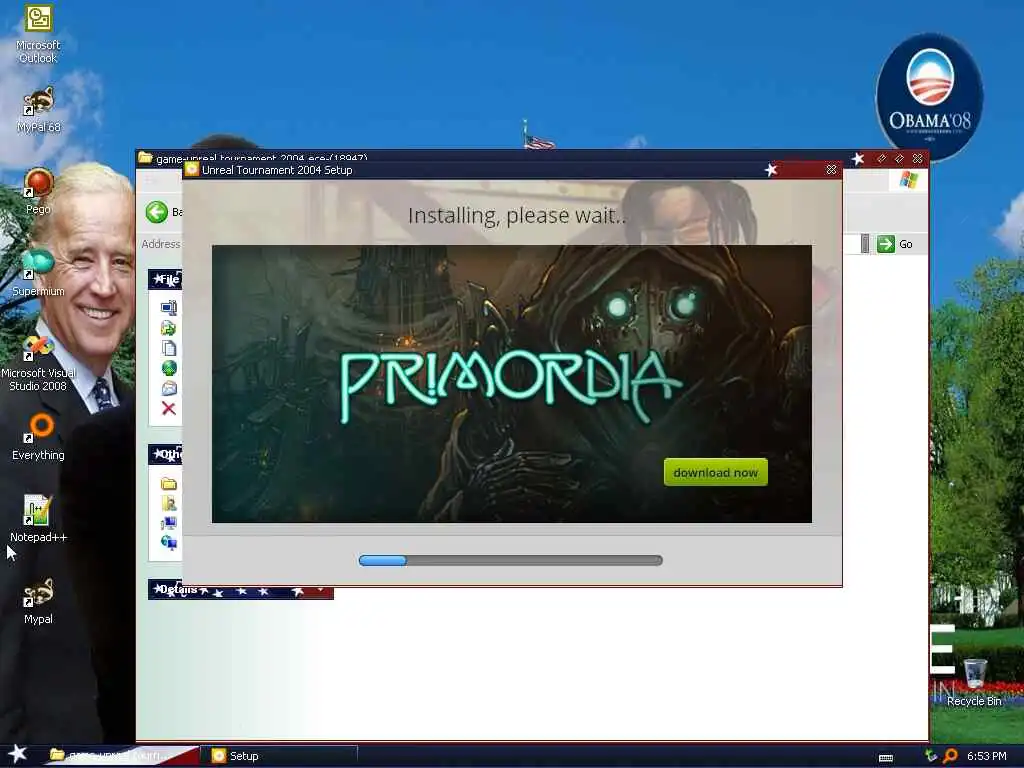
Task: Click My Documents icon under Other Places
Action: 168,503
